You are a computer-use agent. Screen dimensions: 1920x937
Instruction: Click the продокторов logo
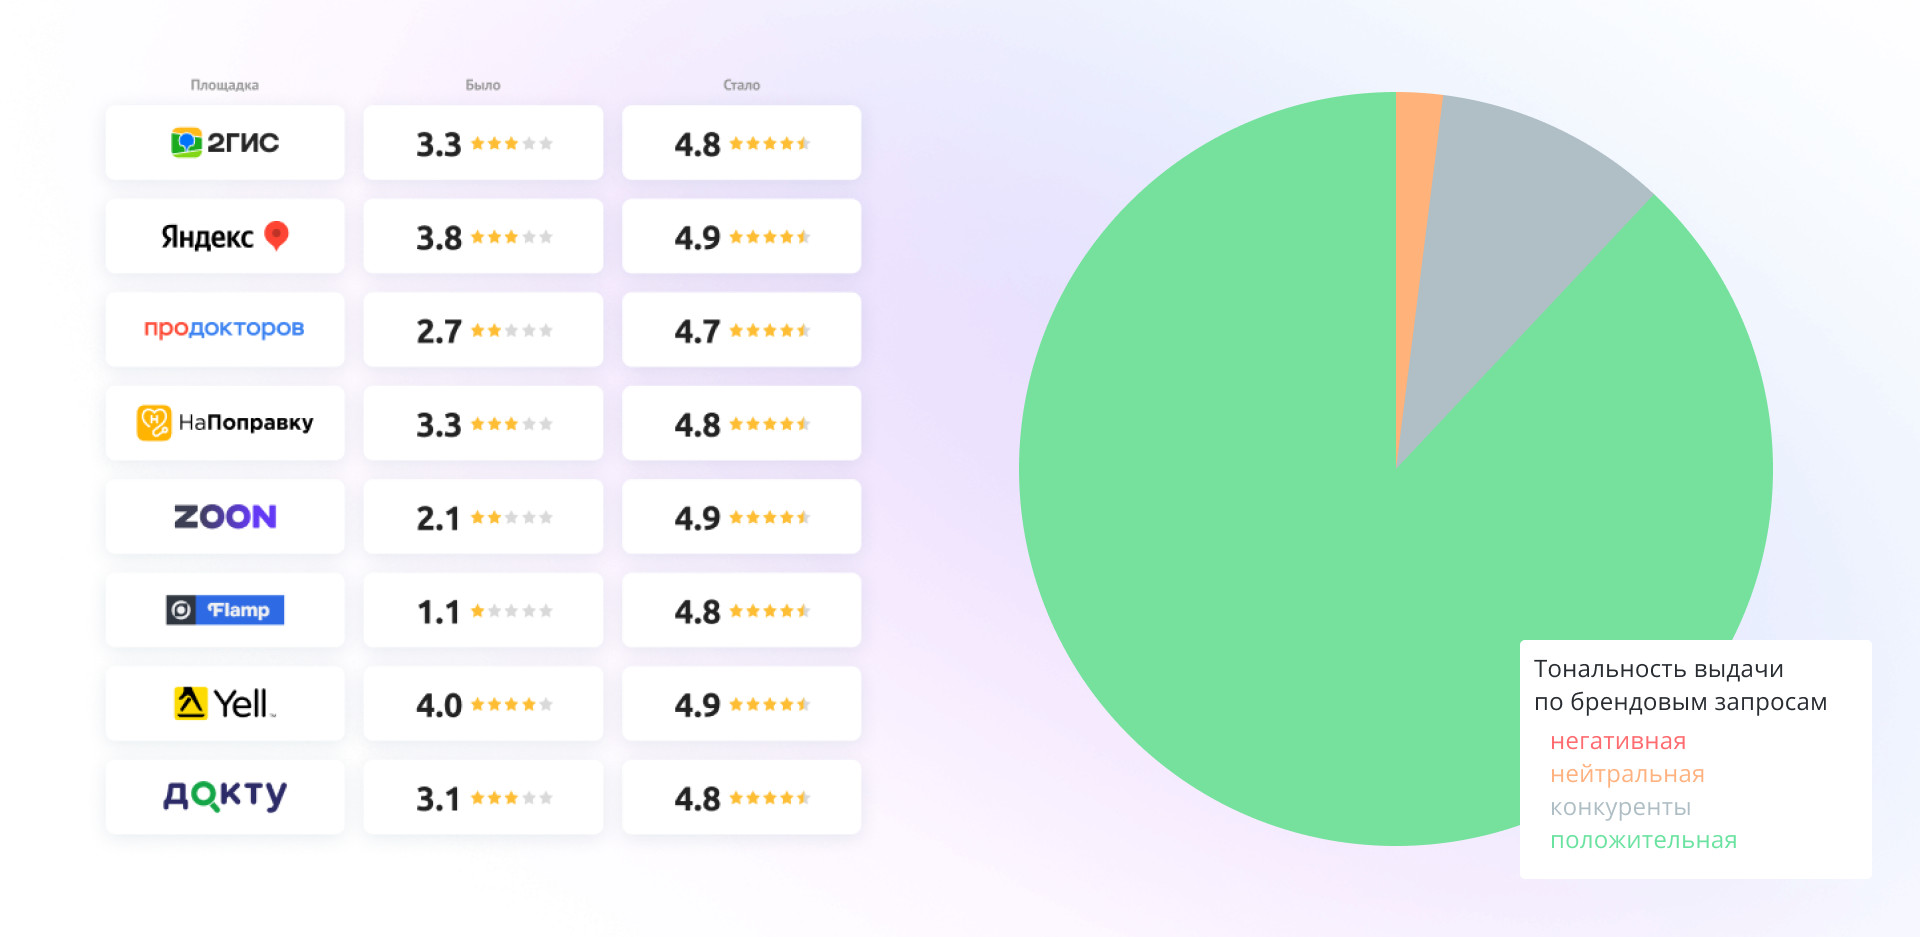[x=224, y=329]
